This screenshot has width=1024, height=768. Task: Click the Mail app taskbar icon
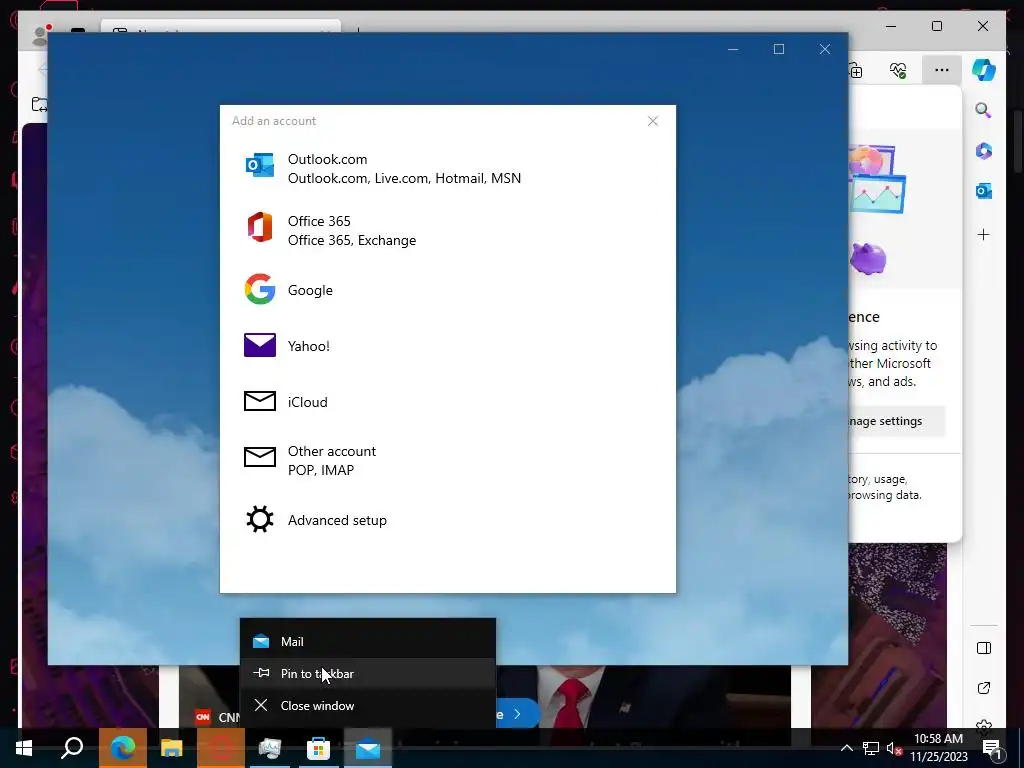[368, 748]
